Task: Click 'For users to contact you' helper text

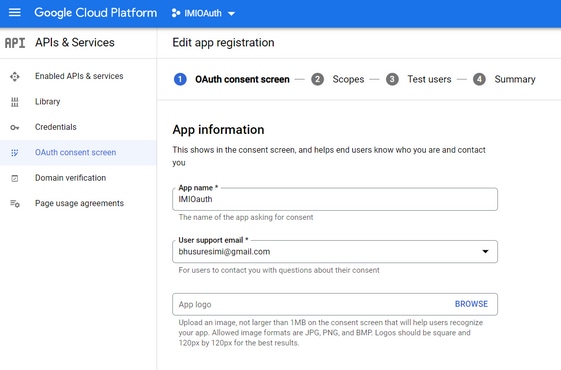Action: (x=279, y=270)
